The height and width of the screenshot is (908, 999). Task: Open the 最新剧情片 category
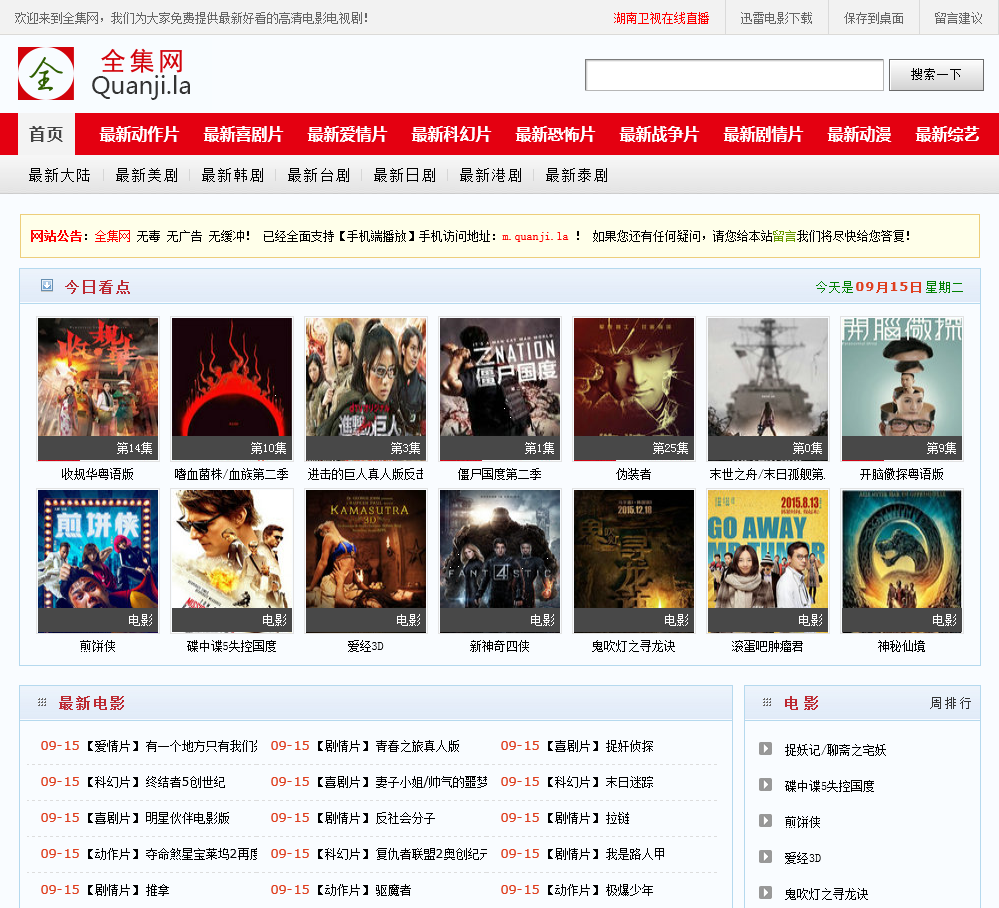(763, 134)
